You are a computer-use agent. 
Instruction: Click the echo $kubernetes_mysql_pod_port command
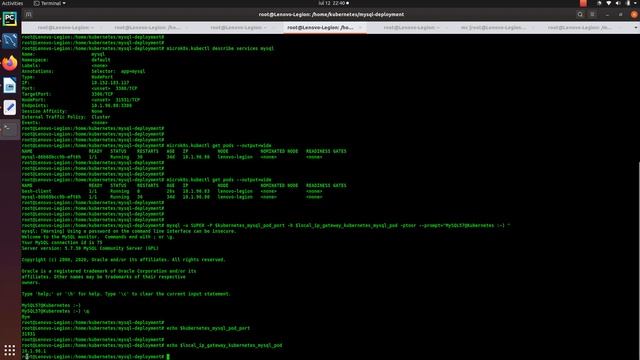tap(136, 328)
